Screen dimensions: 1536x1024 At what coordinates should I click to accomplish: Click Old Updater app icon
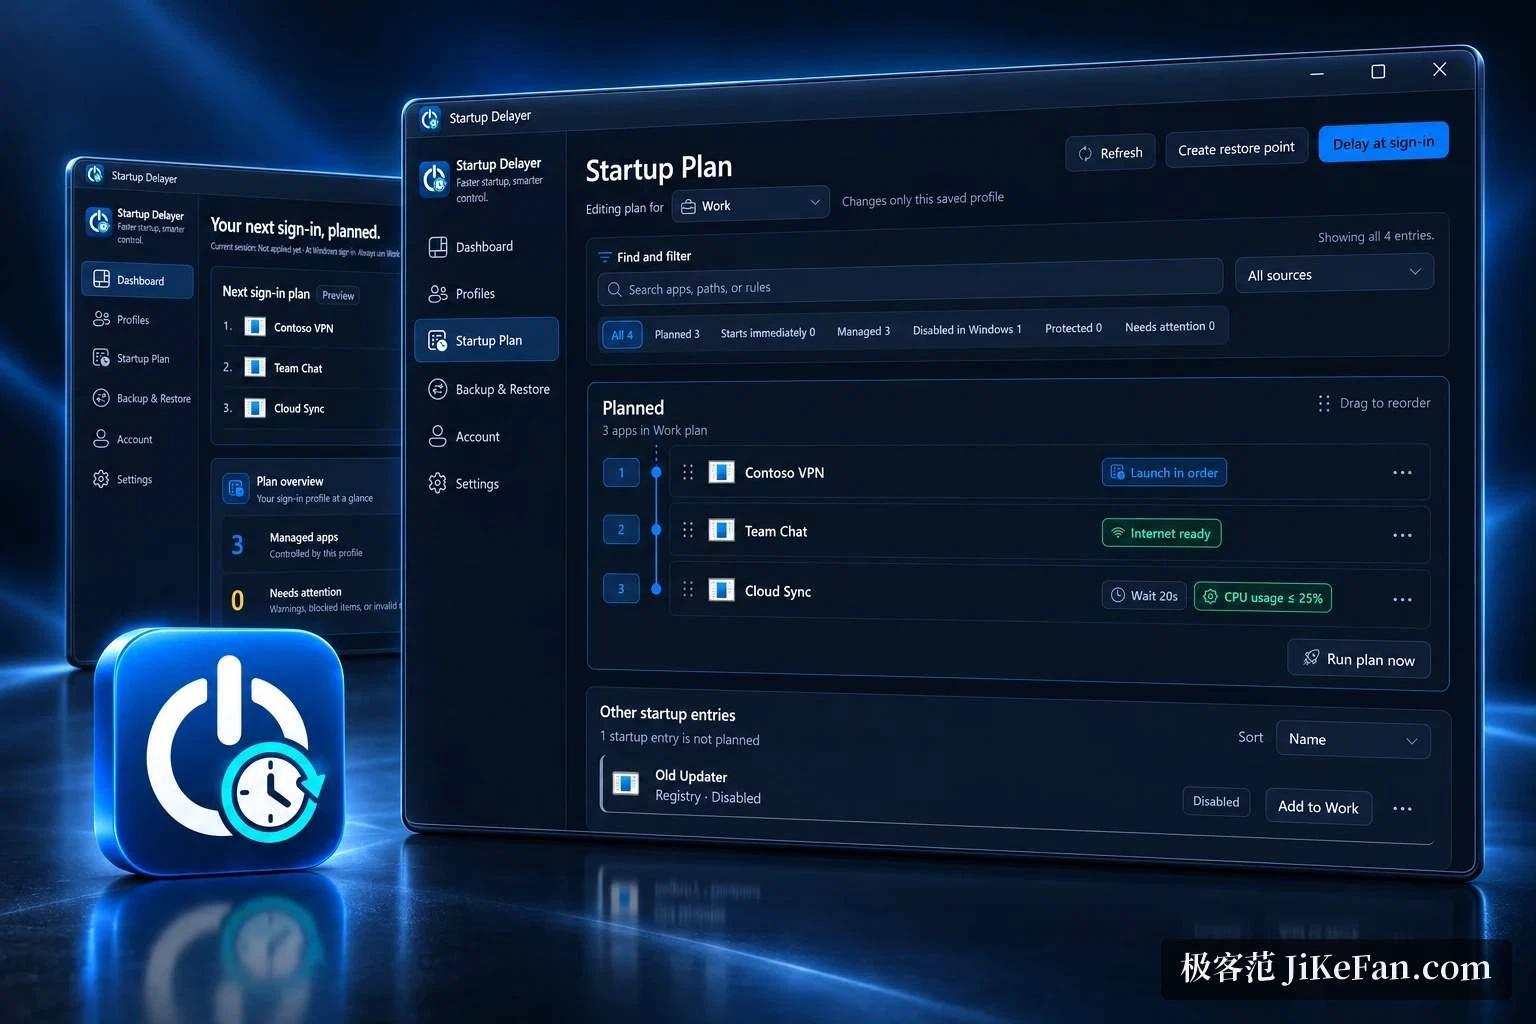(x=626, y=783)
